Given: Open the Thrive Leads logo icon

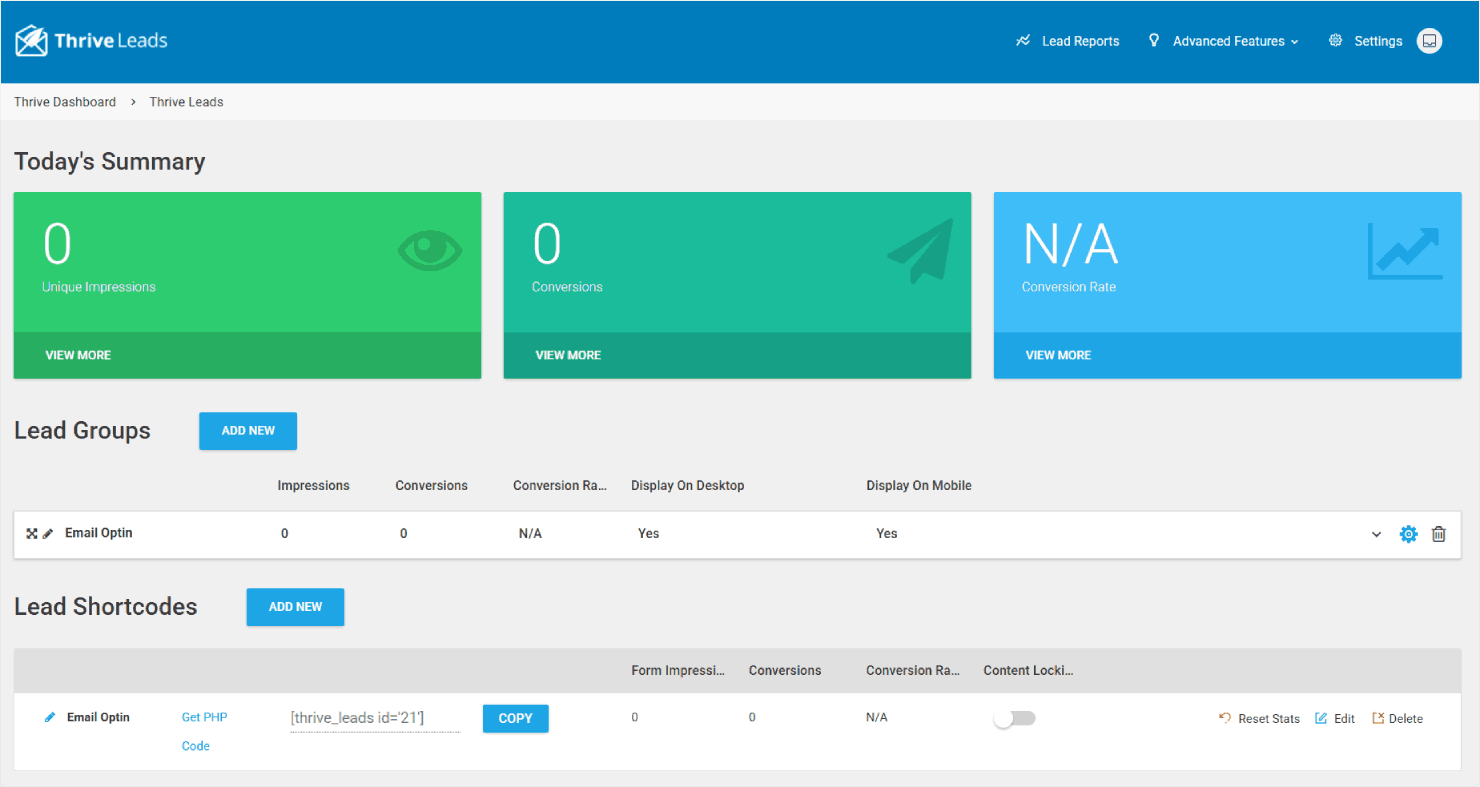Looking at the screenshot, I should (30, 40).
